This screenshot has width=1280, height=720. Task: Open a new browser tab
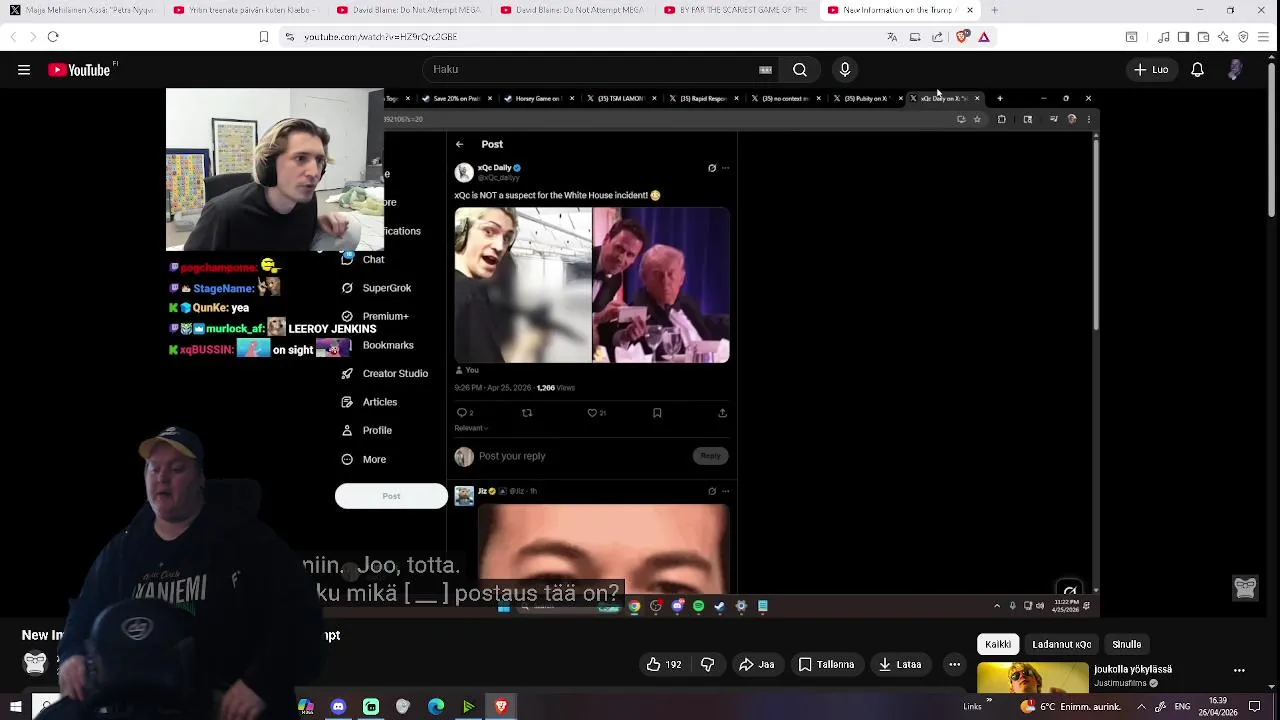tap(994, 10)
